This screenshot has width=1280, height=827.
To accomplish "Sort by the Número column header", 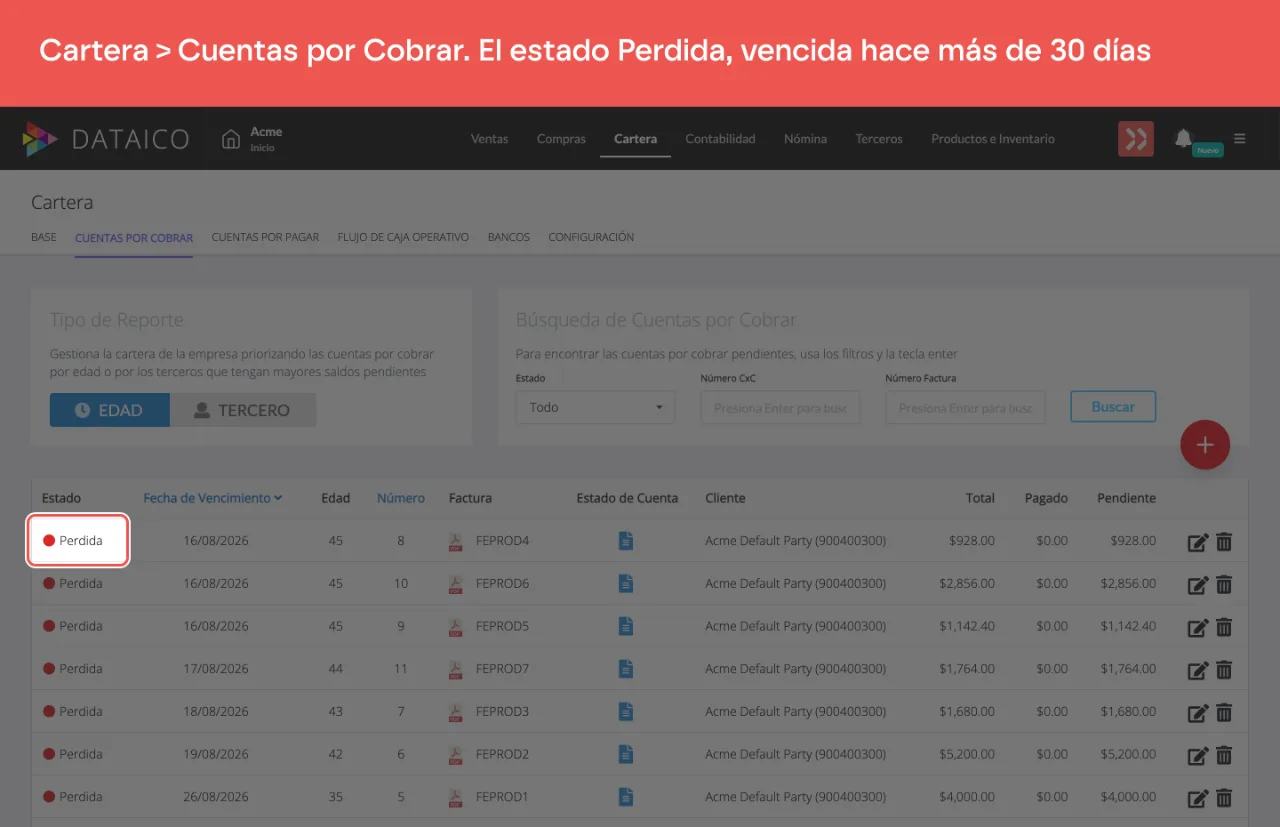I will pyautogui.click(x=401, y=498).
